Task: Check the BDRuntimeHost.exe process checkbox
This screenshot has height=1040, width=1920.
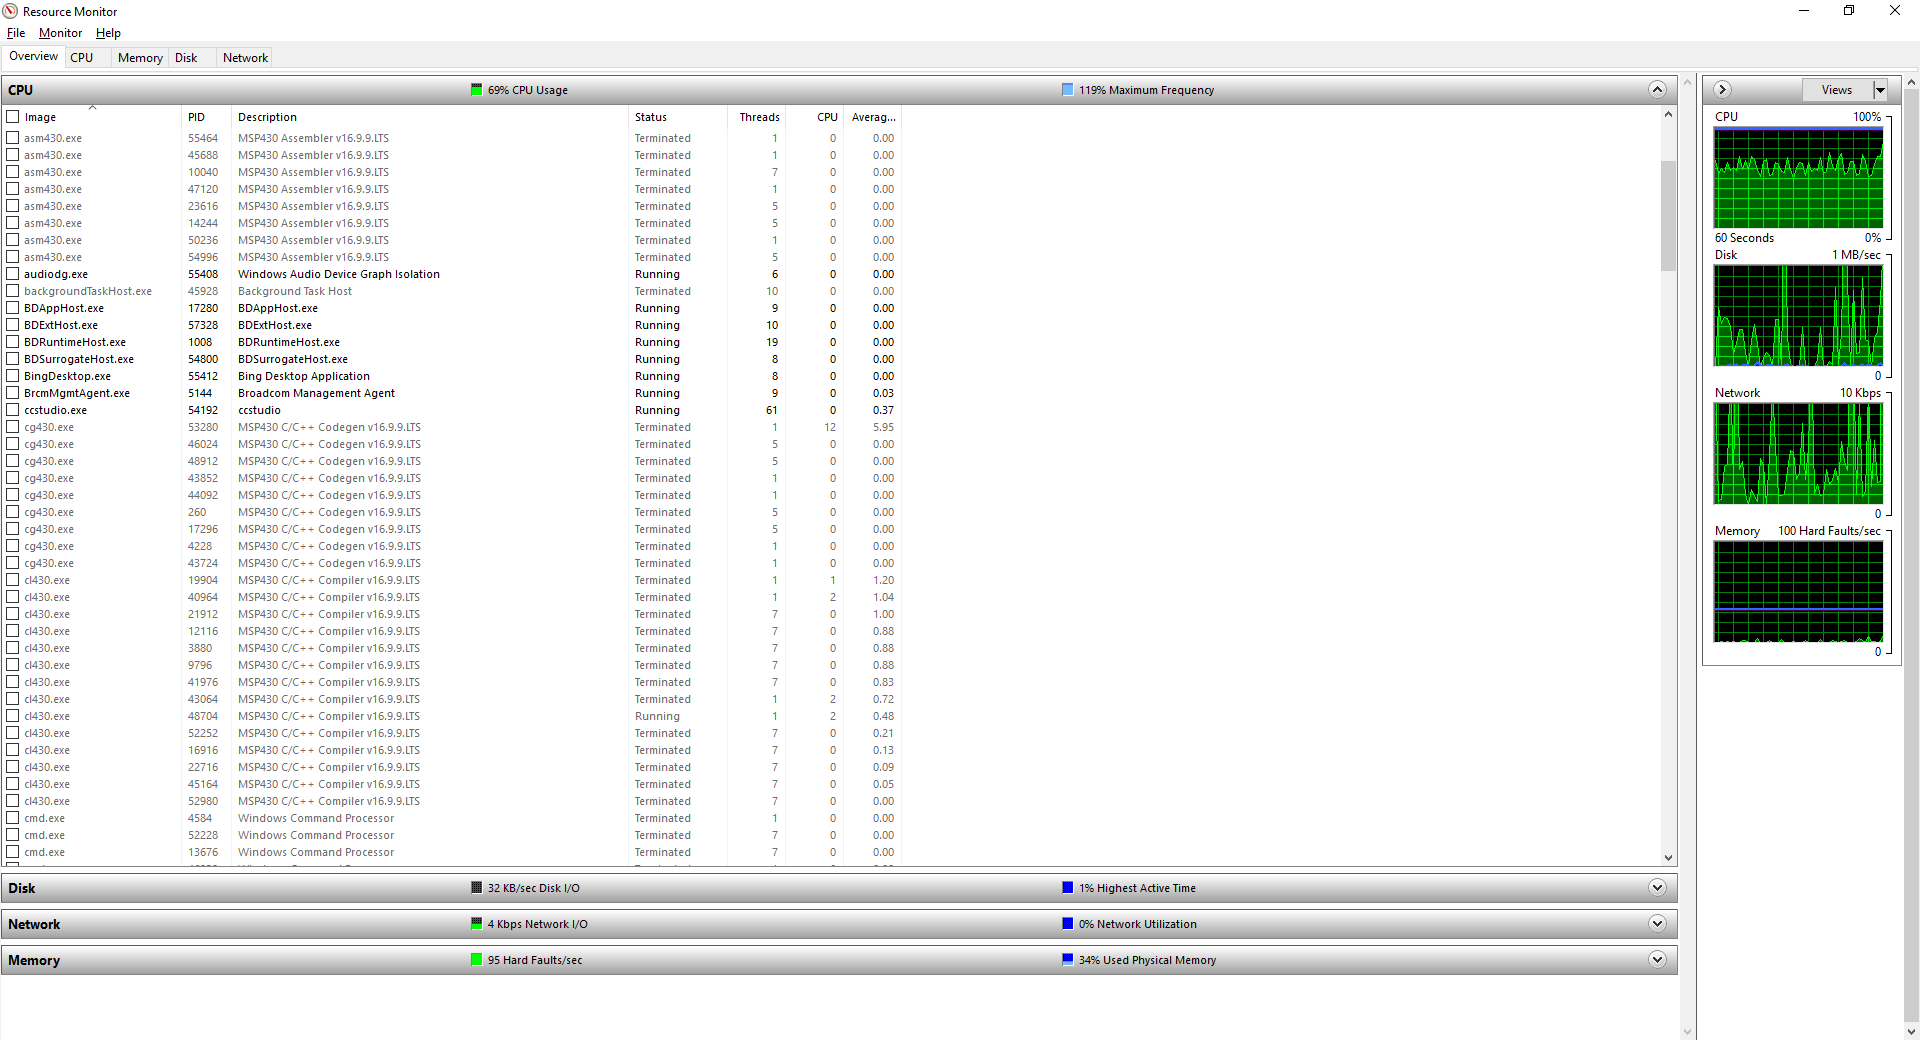Action: 13,342
